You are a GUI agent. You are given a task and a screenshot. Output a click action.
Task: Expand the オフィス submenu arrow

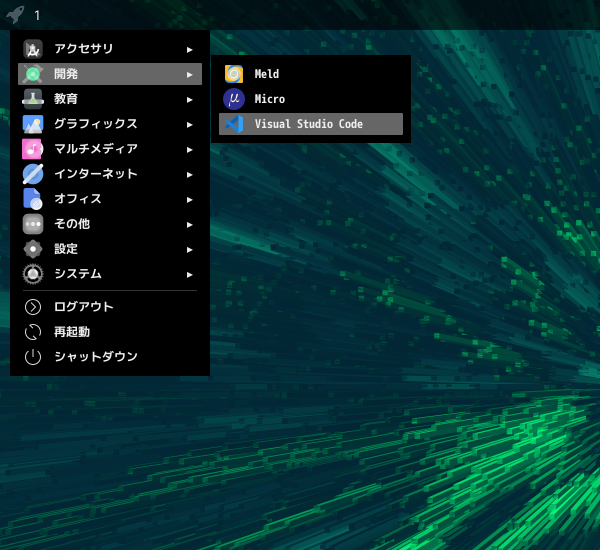[x=189, y=200]
